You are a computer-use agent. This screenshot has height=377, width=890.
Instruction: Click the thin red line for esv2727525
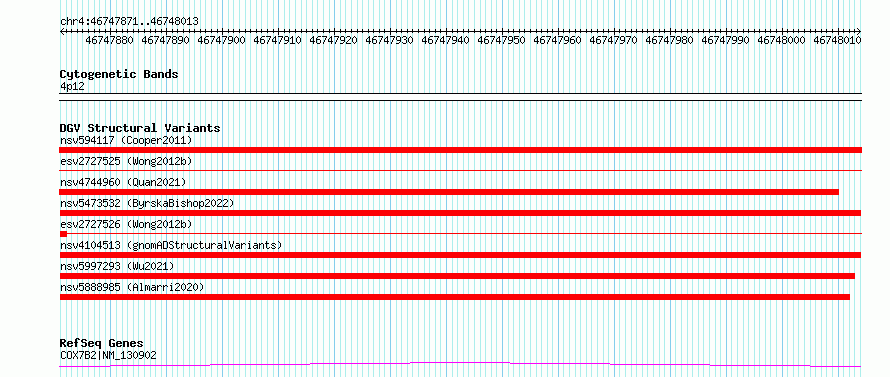click(460, 170)
